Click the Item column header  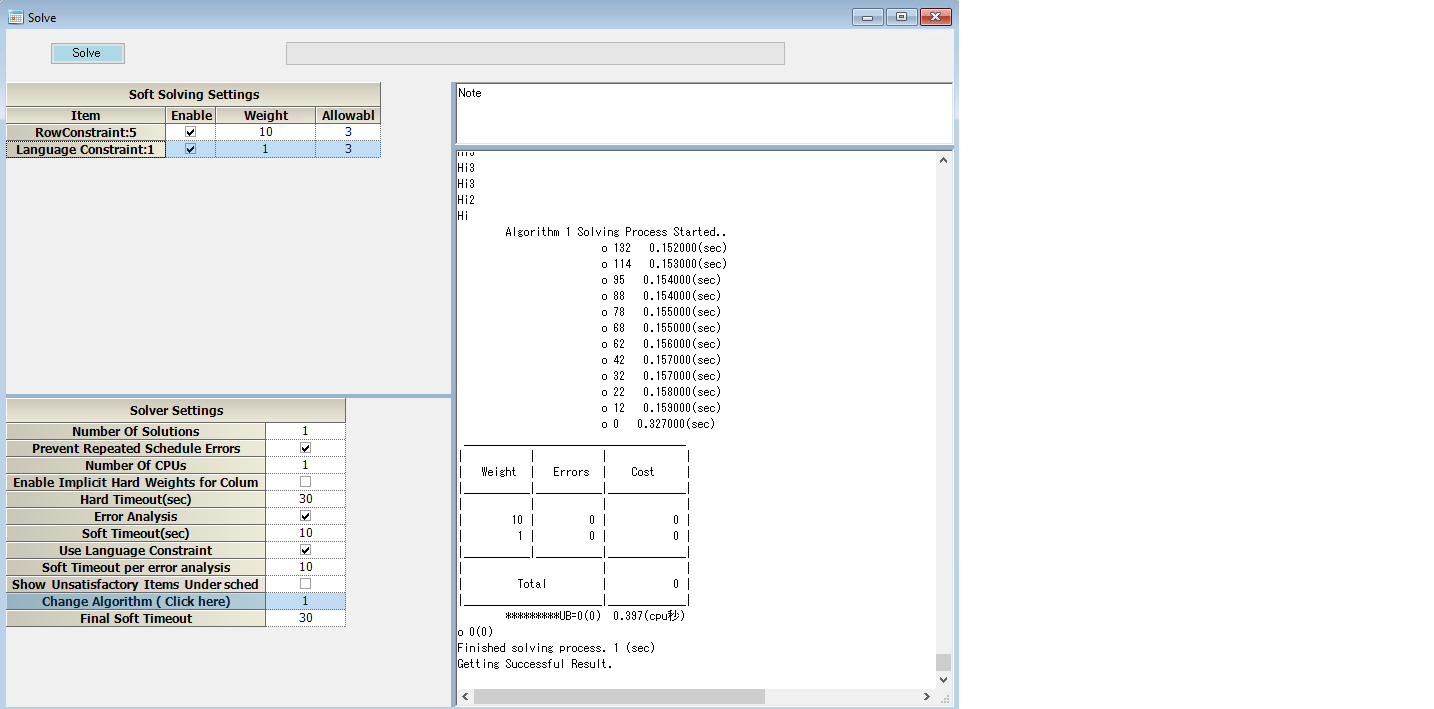click(86, 116)
